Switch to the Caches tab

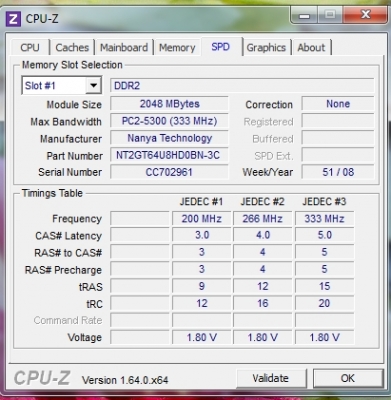click(x=72, y=47)
